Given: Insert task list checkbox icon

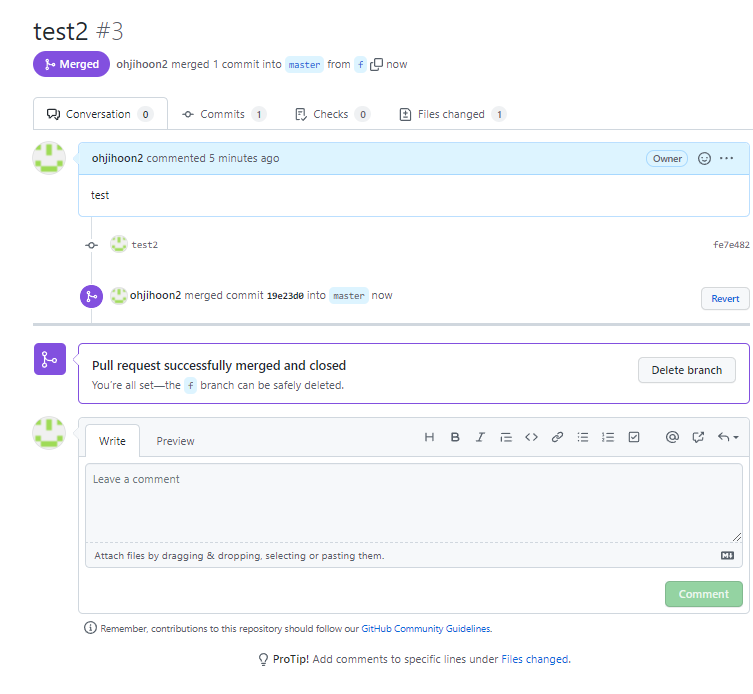Looking at the screenshot, I should 634,437.
